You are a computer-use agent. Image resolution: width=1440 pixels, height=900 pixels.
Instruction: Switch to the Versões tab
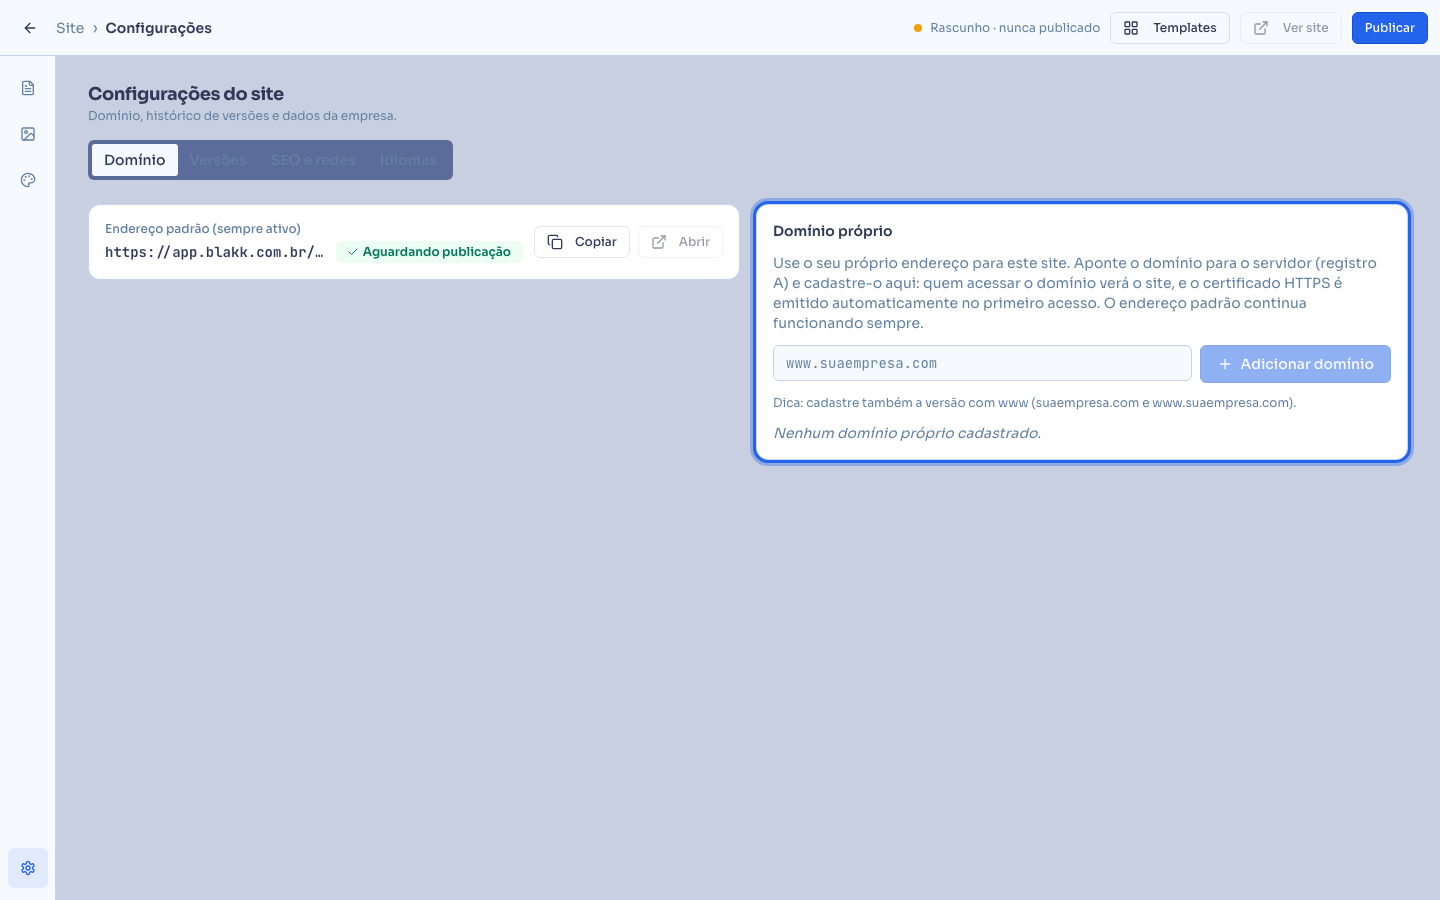point(218,160)
